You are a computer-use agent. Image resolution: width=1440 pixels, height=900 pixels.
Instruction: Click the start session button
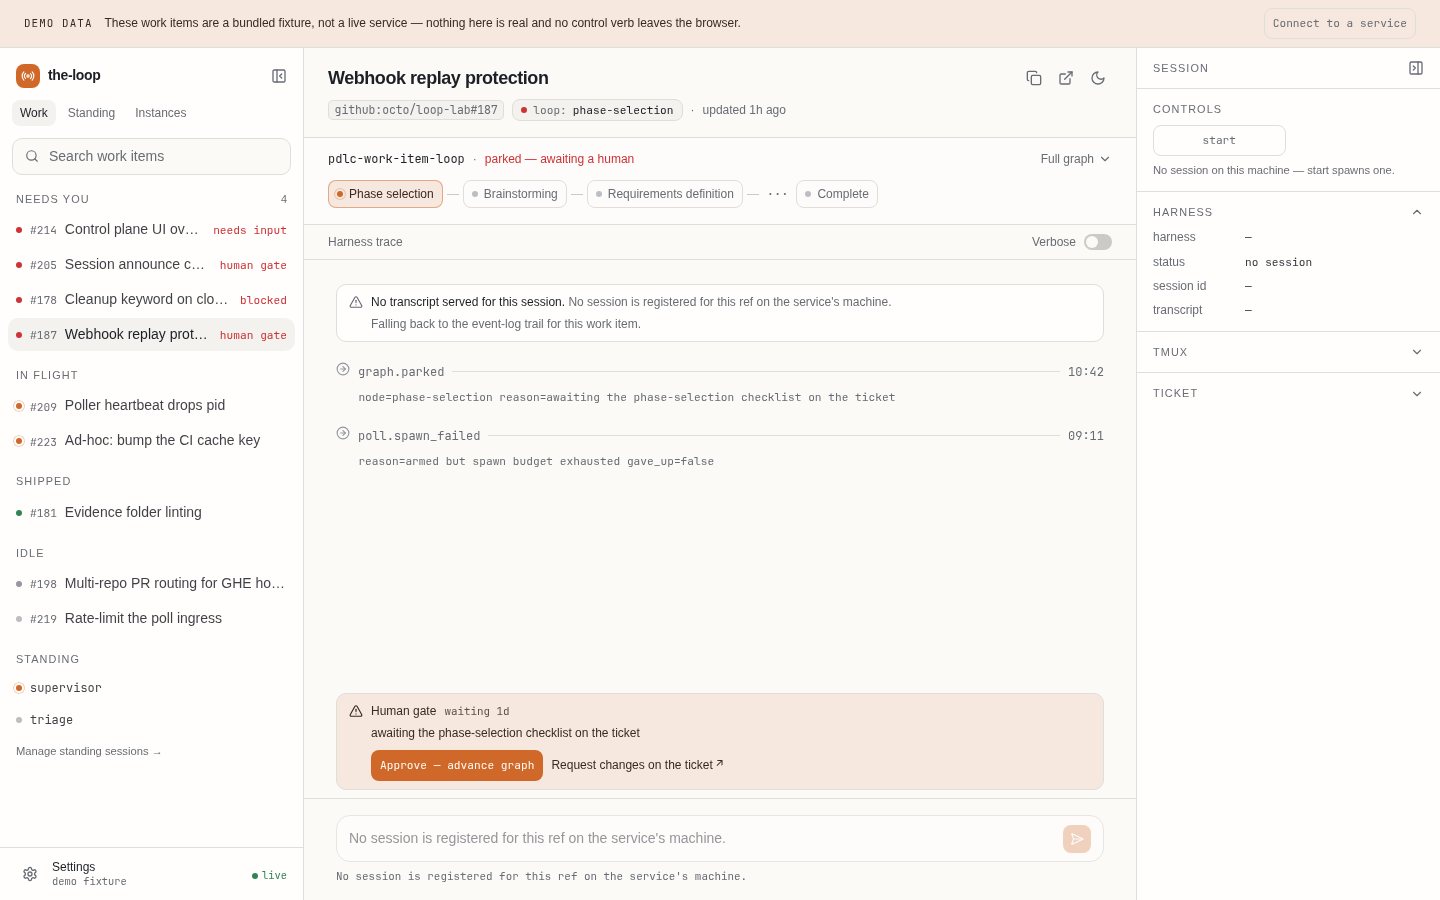[x=1219, y=141]
